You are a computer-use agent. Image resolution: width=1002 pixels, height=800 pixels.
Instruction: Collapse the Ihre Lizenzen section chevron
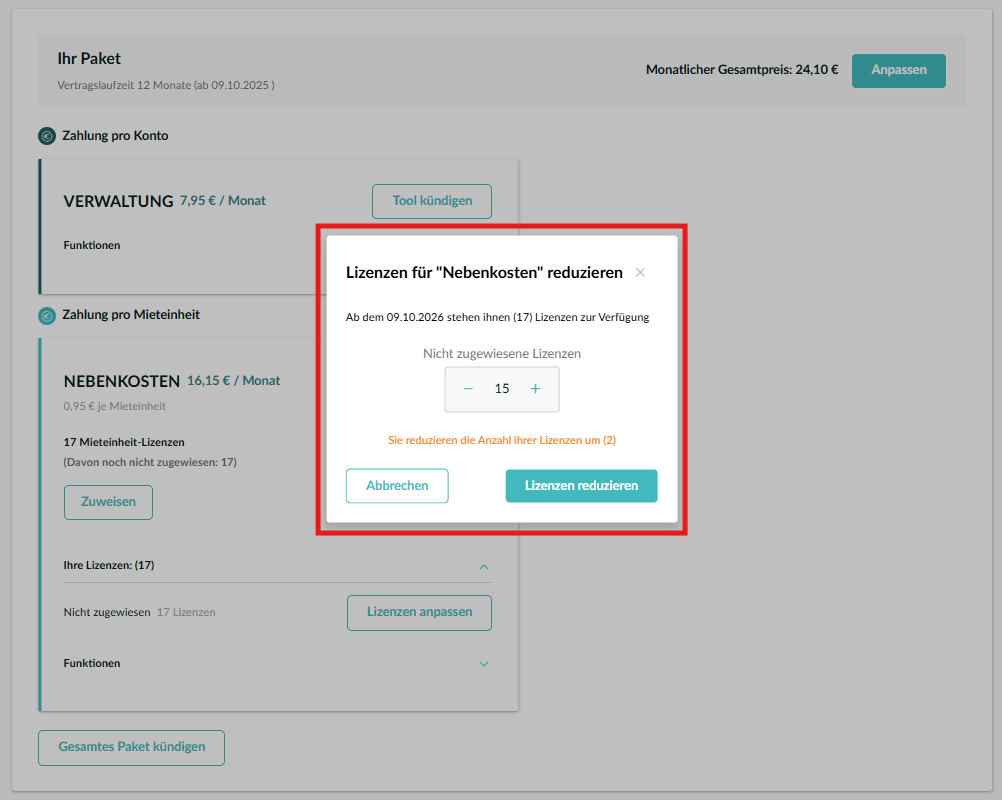coord(484,566)
